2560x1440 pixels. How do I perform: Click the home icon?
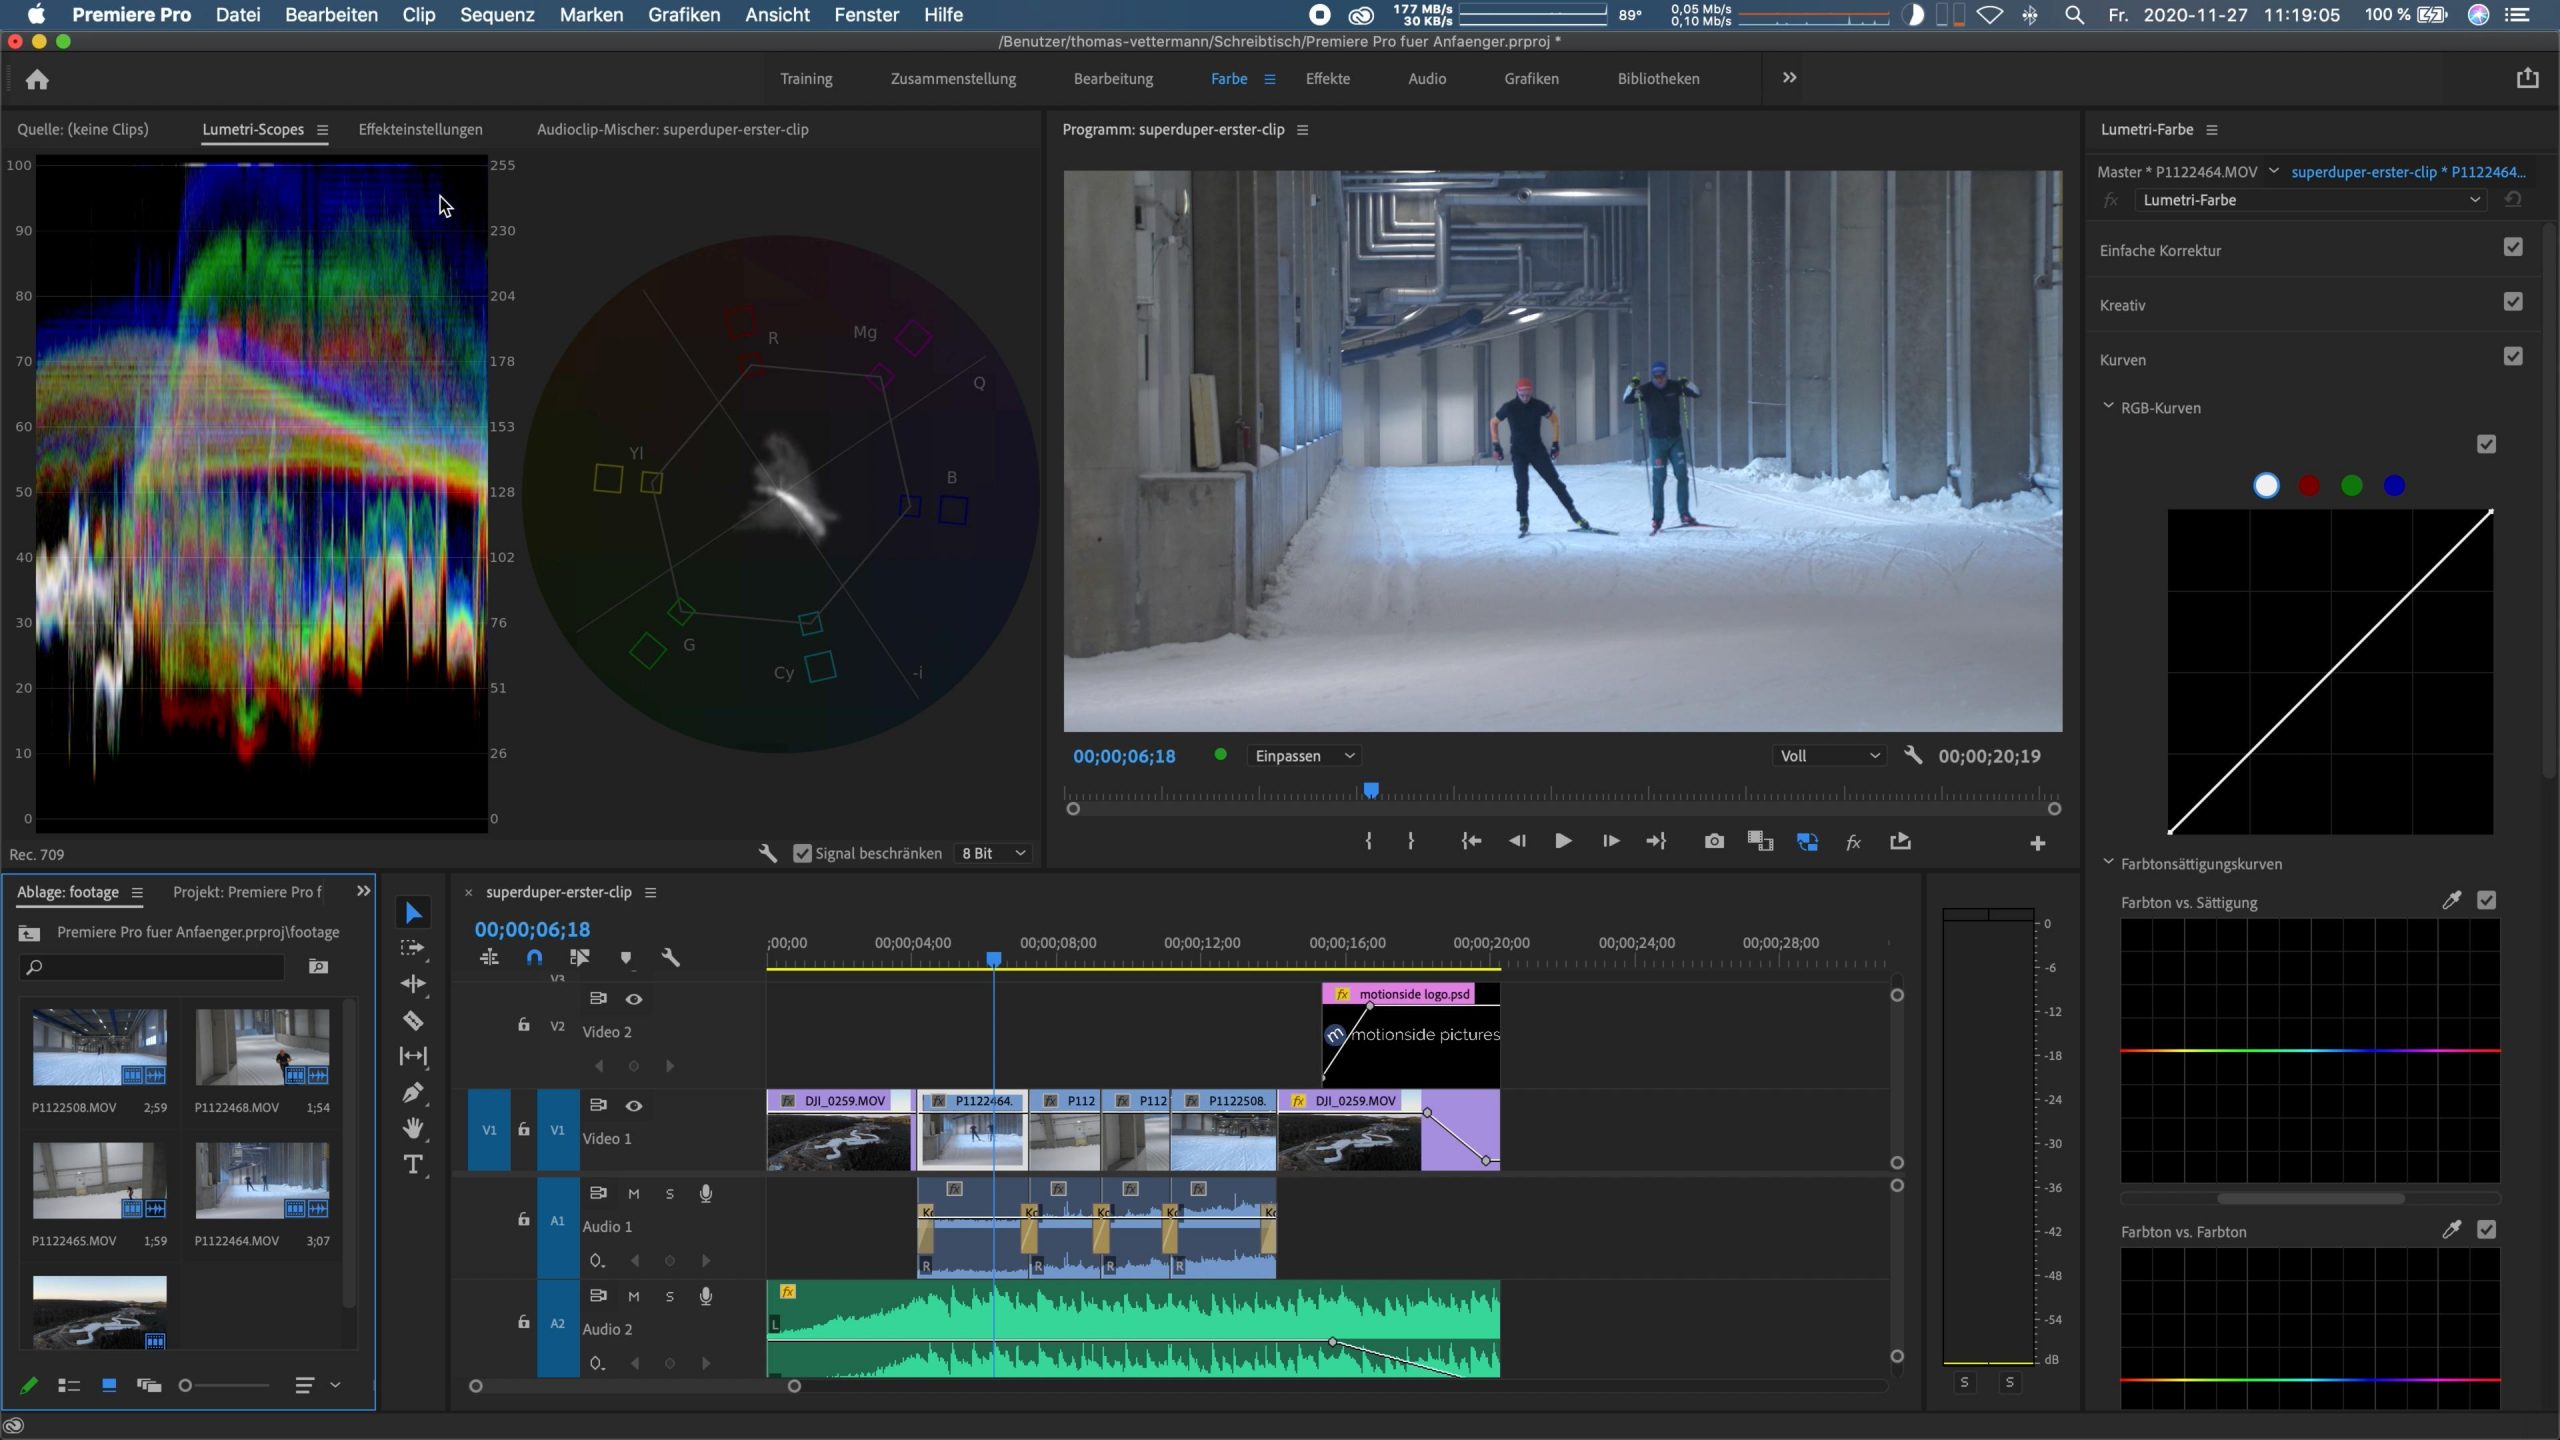[x=37, y=79]
